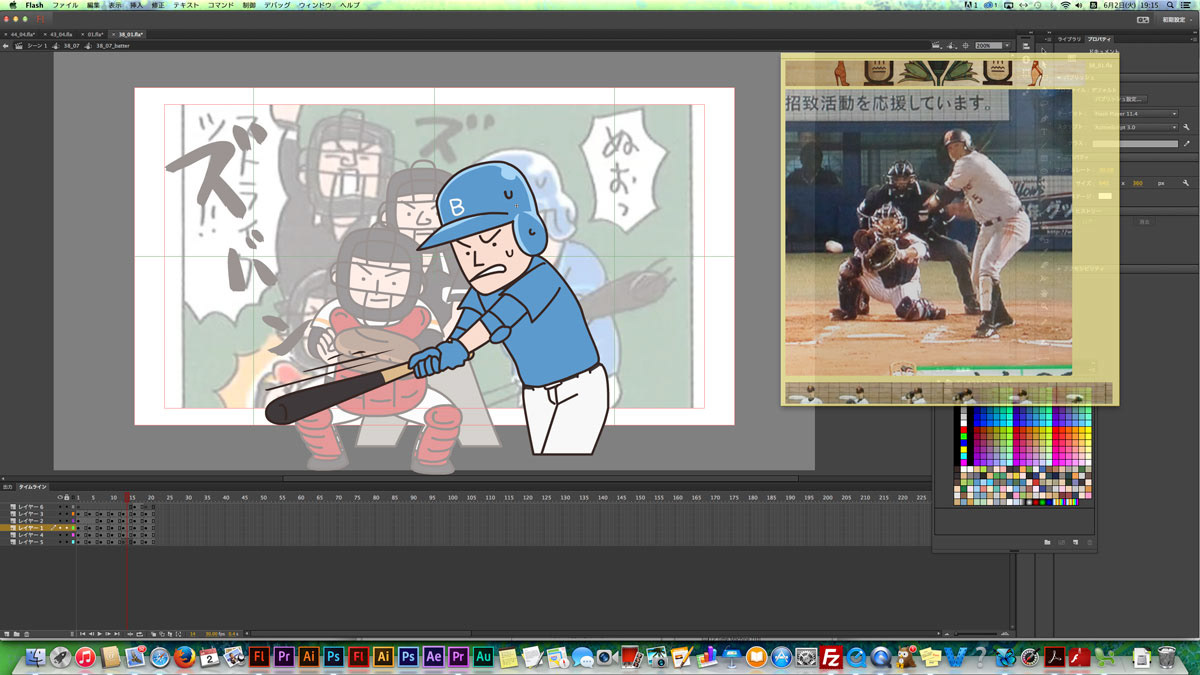
Task: Click the Edit Scene icon above stage
Action: (x=936, y=45)
